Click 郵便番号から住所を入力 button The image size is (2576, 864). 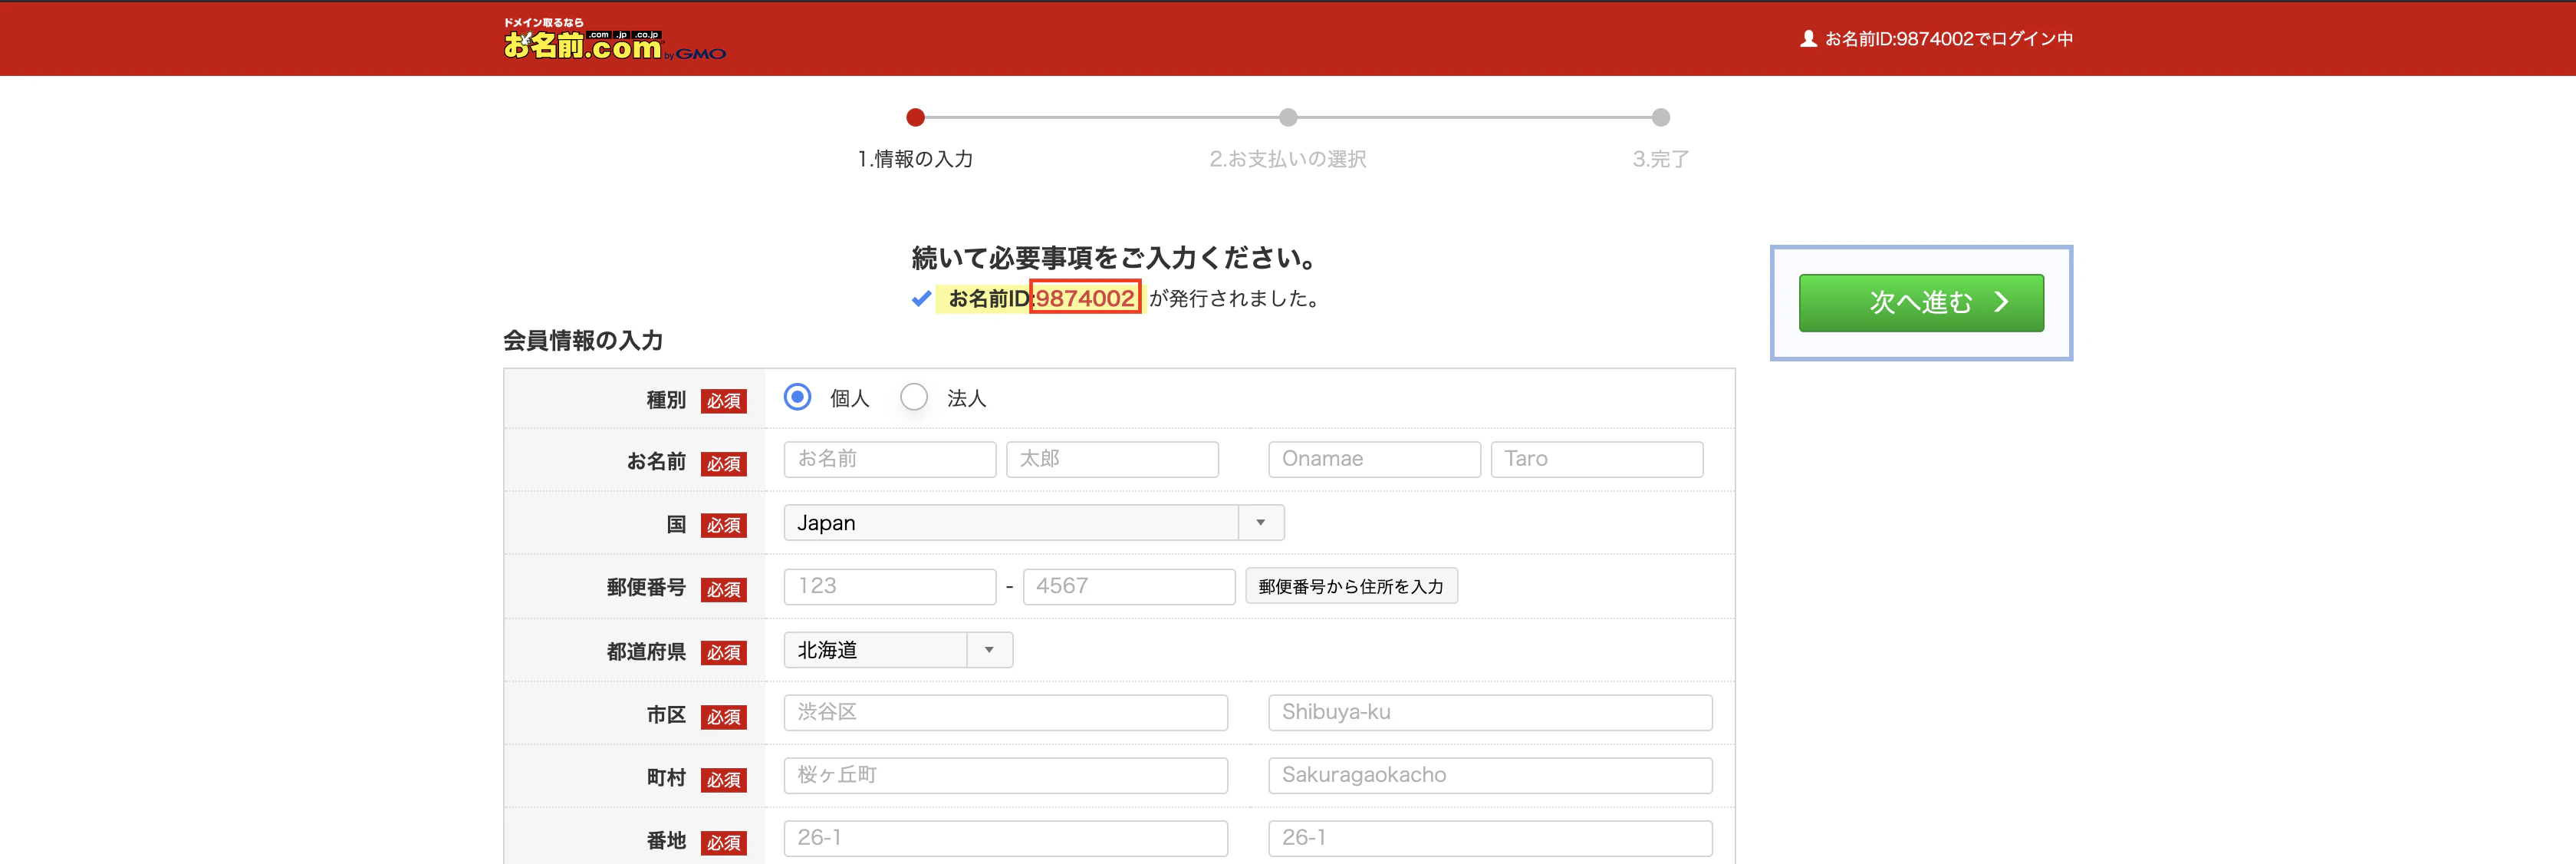tap(1351, 586)
